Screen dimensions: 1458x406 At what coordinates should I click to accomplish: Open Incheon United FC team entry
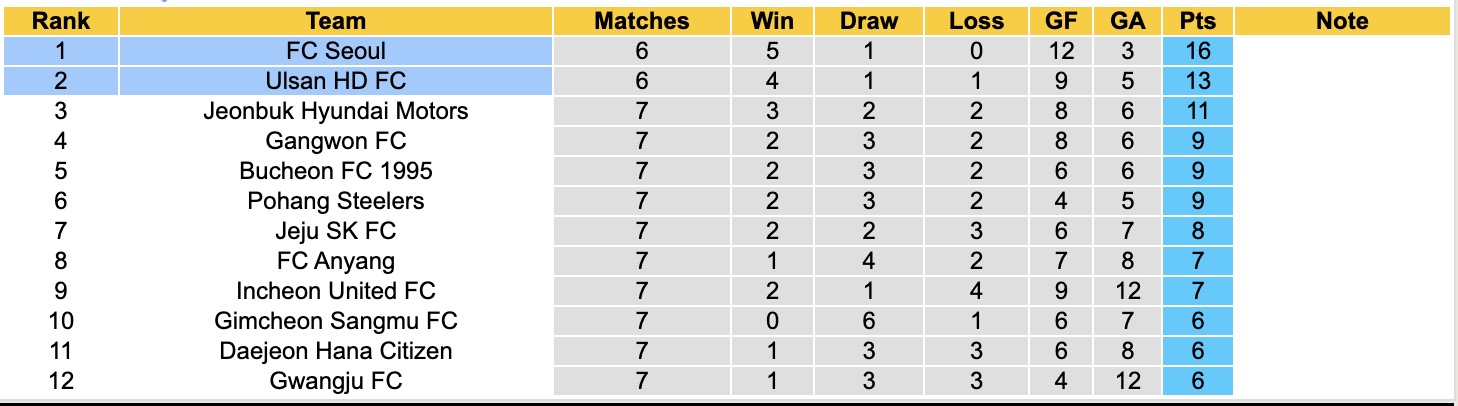pyautogui.click(x=335, y=291)
